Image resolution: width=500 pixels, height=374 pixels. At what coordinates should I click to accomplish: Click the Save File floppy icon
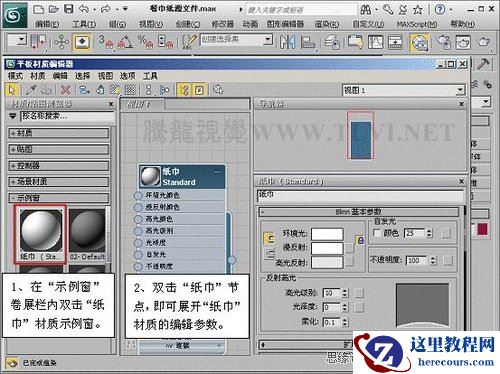68,9
